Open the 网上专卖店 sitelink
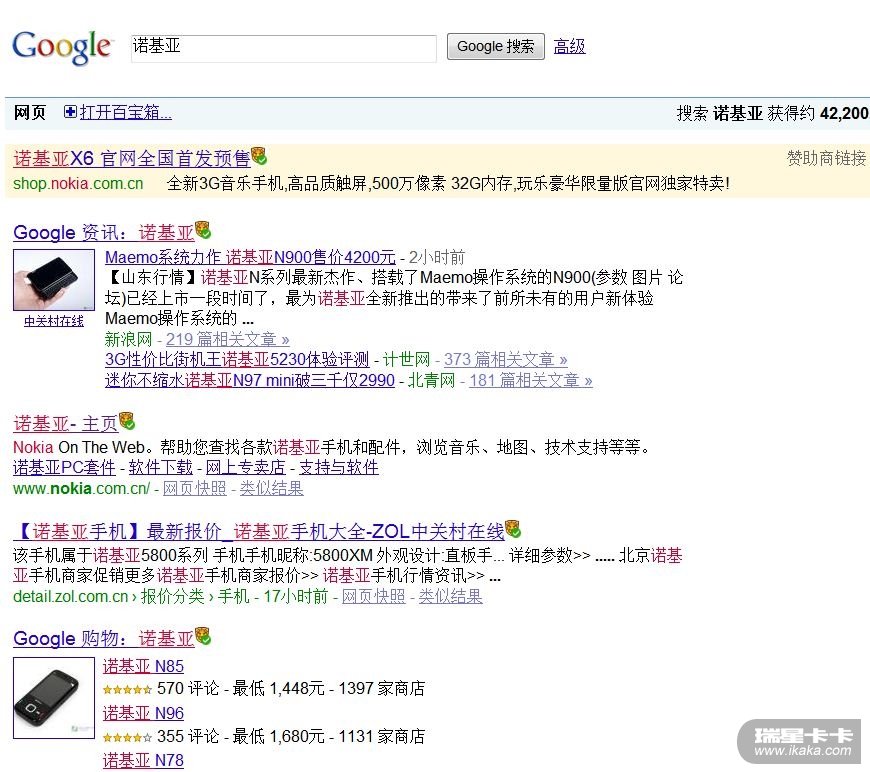The height and width of the screenshot is (772, 870). pos(246,467)
